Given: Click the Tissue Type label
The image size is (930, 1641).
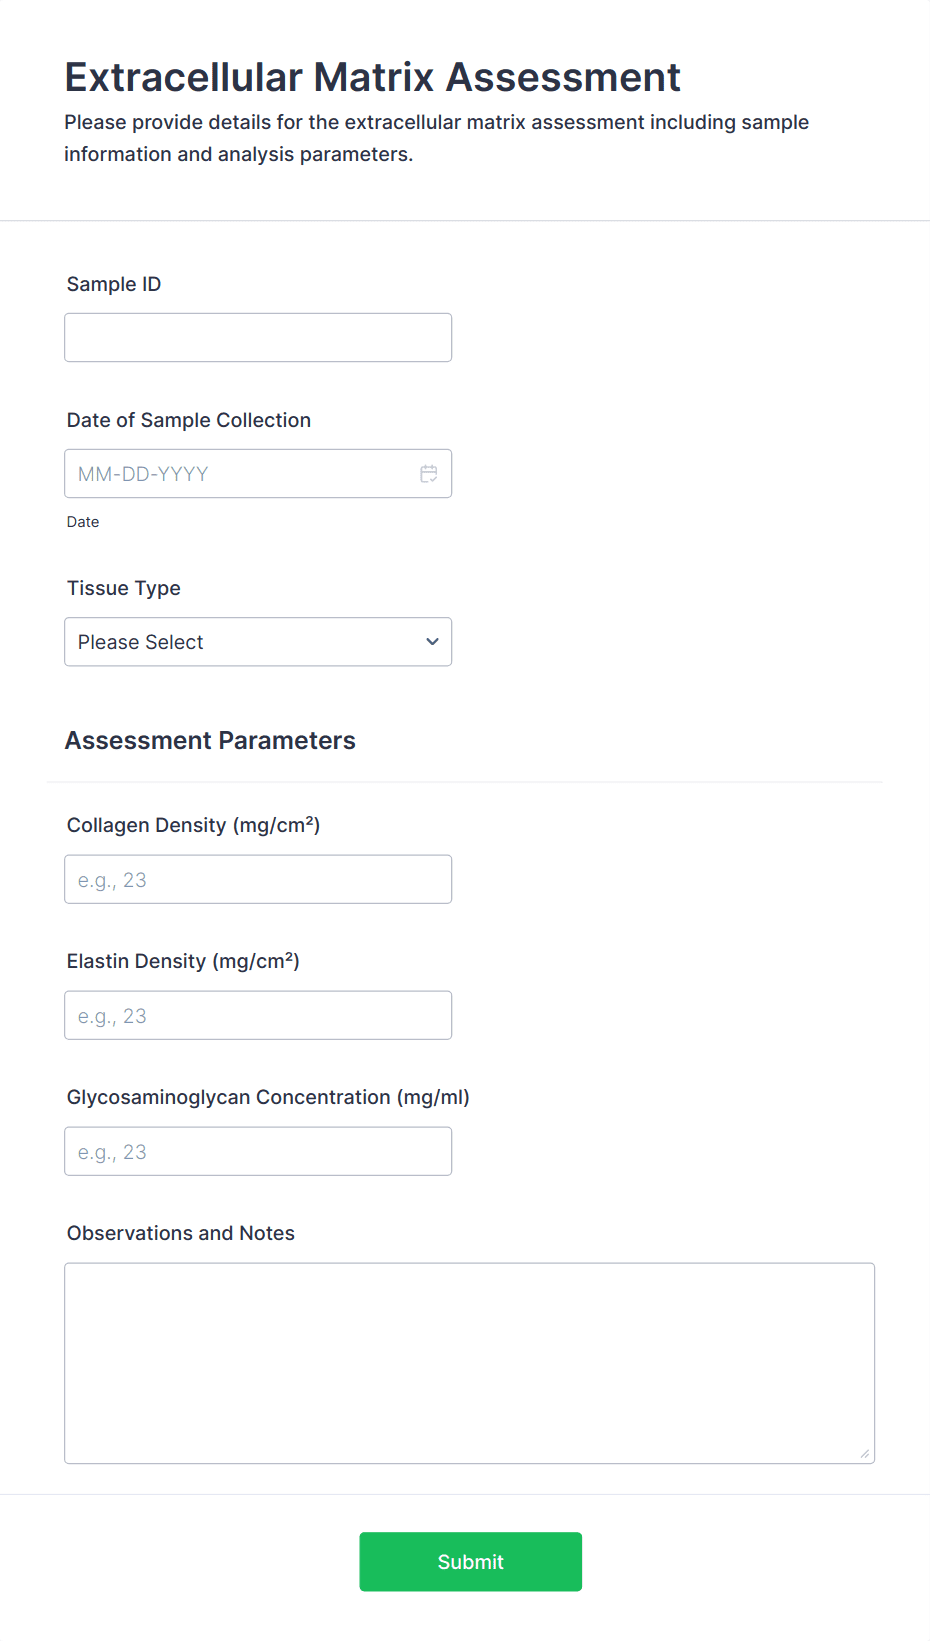Looking at the screenshot, I should 123,588.
